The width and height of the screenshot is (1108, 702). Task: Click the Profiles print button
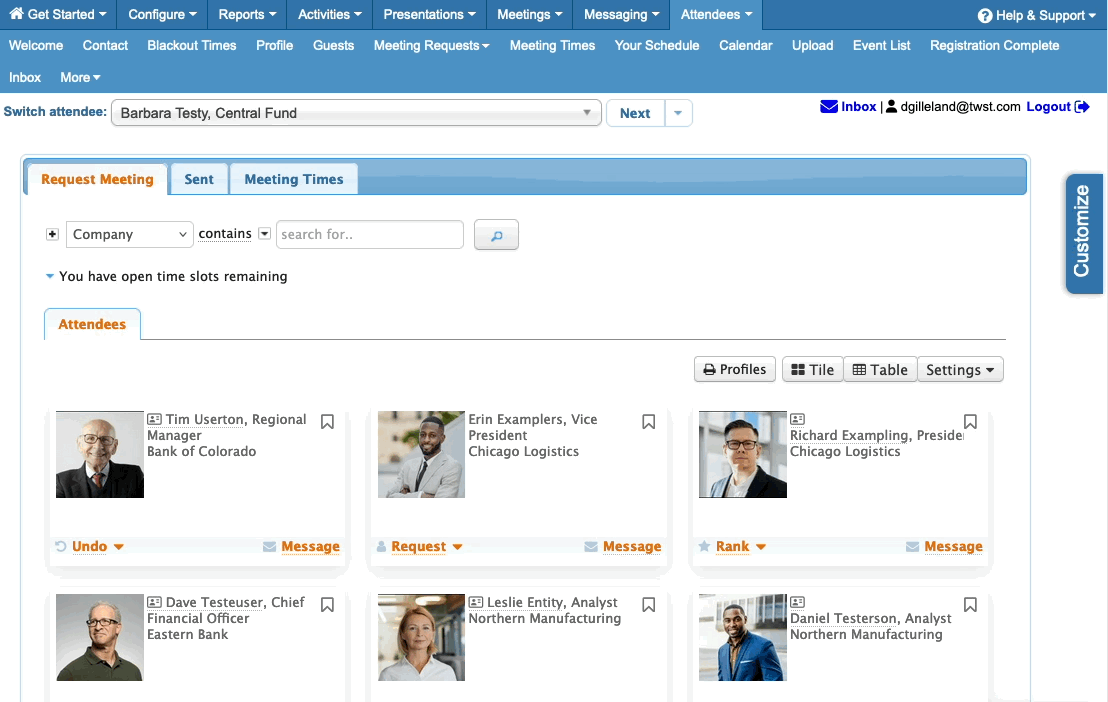pyautogui.click(x=735, y=370)
